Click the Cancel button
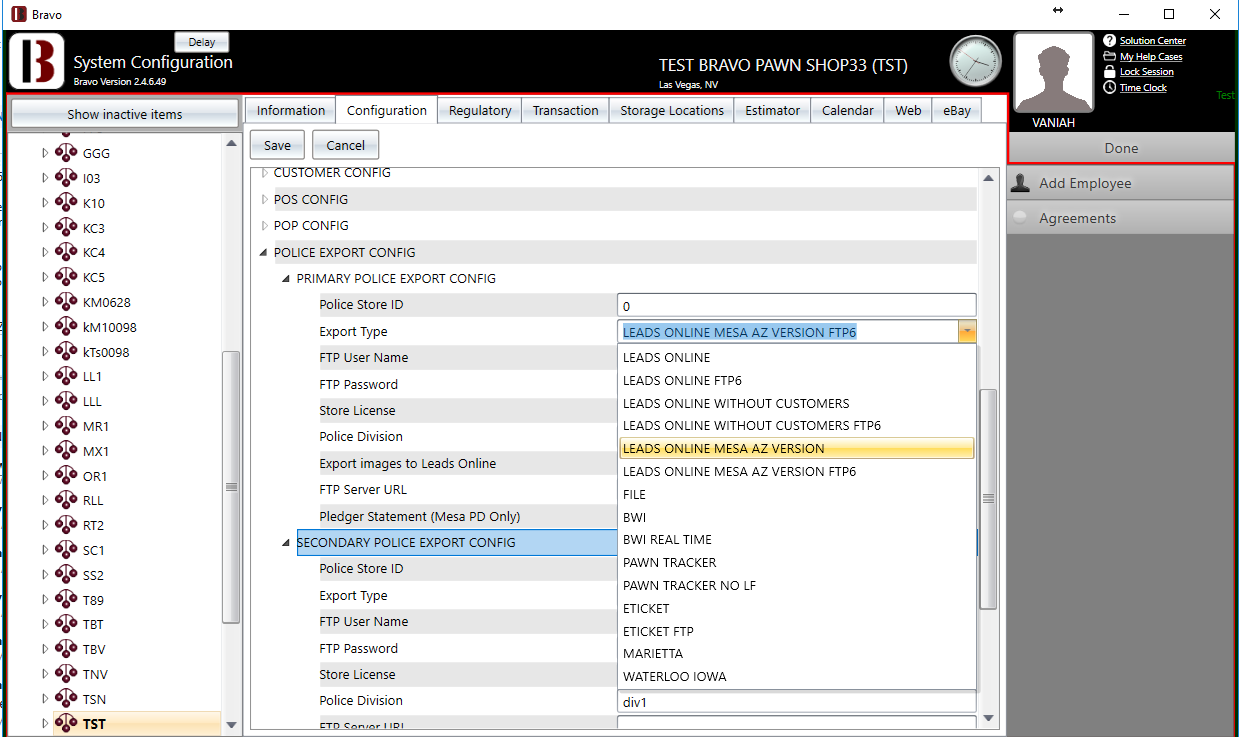 [345, 145]
